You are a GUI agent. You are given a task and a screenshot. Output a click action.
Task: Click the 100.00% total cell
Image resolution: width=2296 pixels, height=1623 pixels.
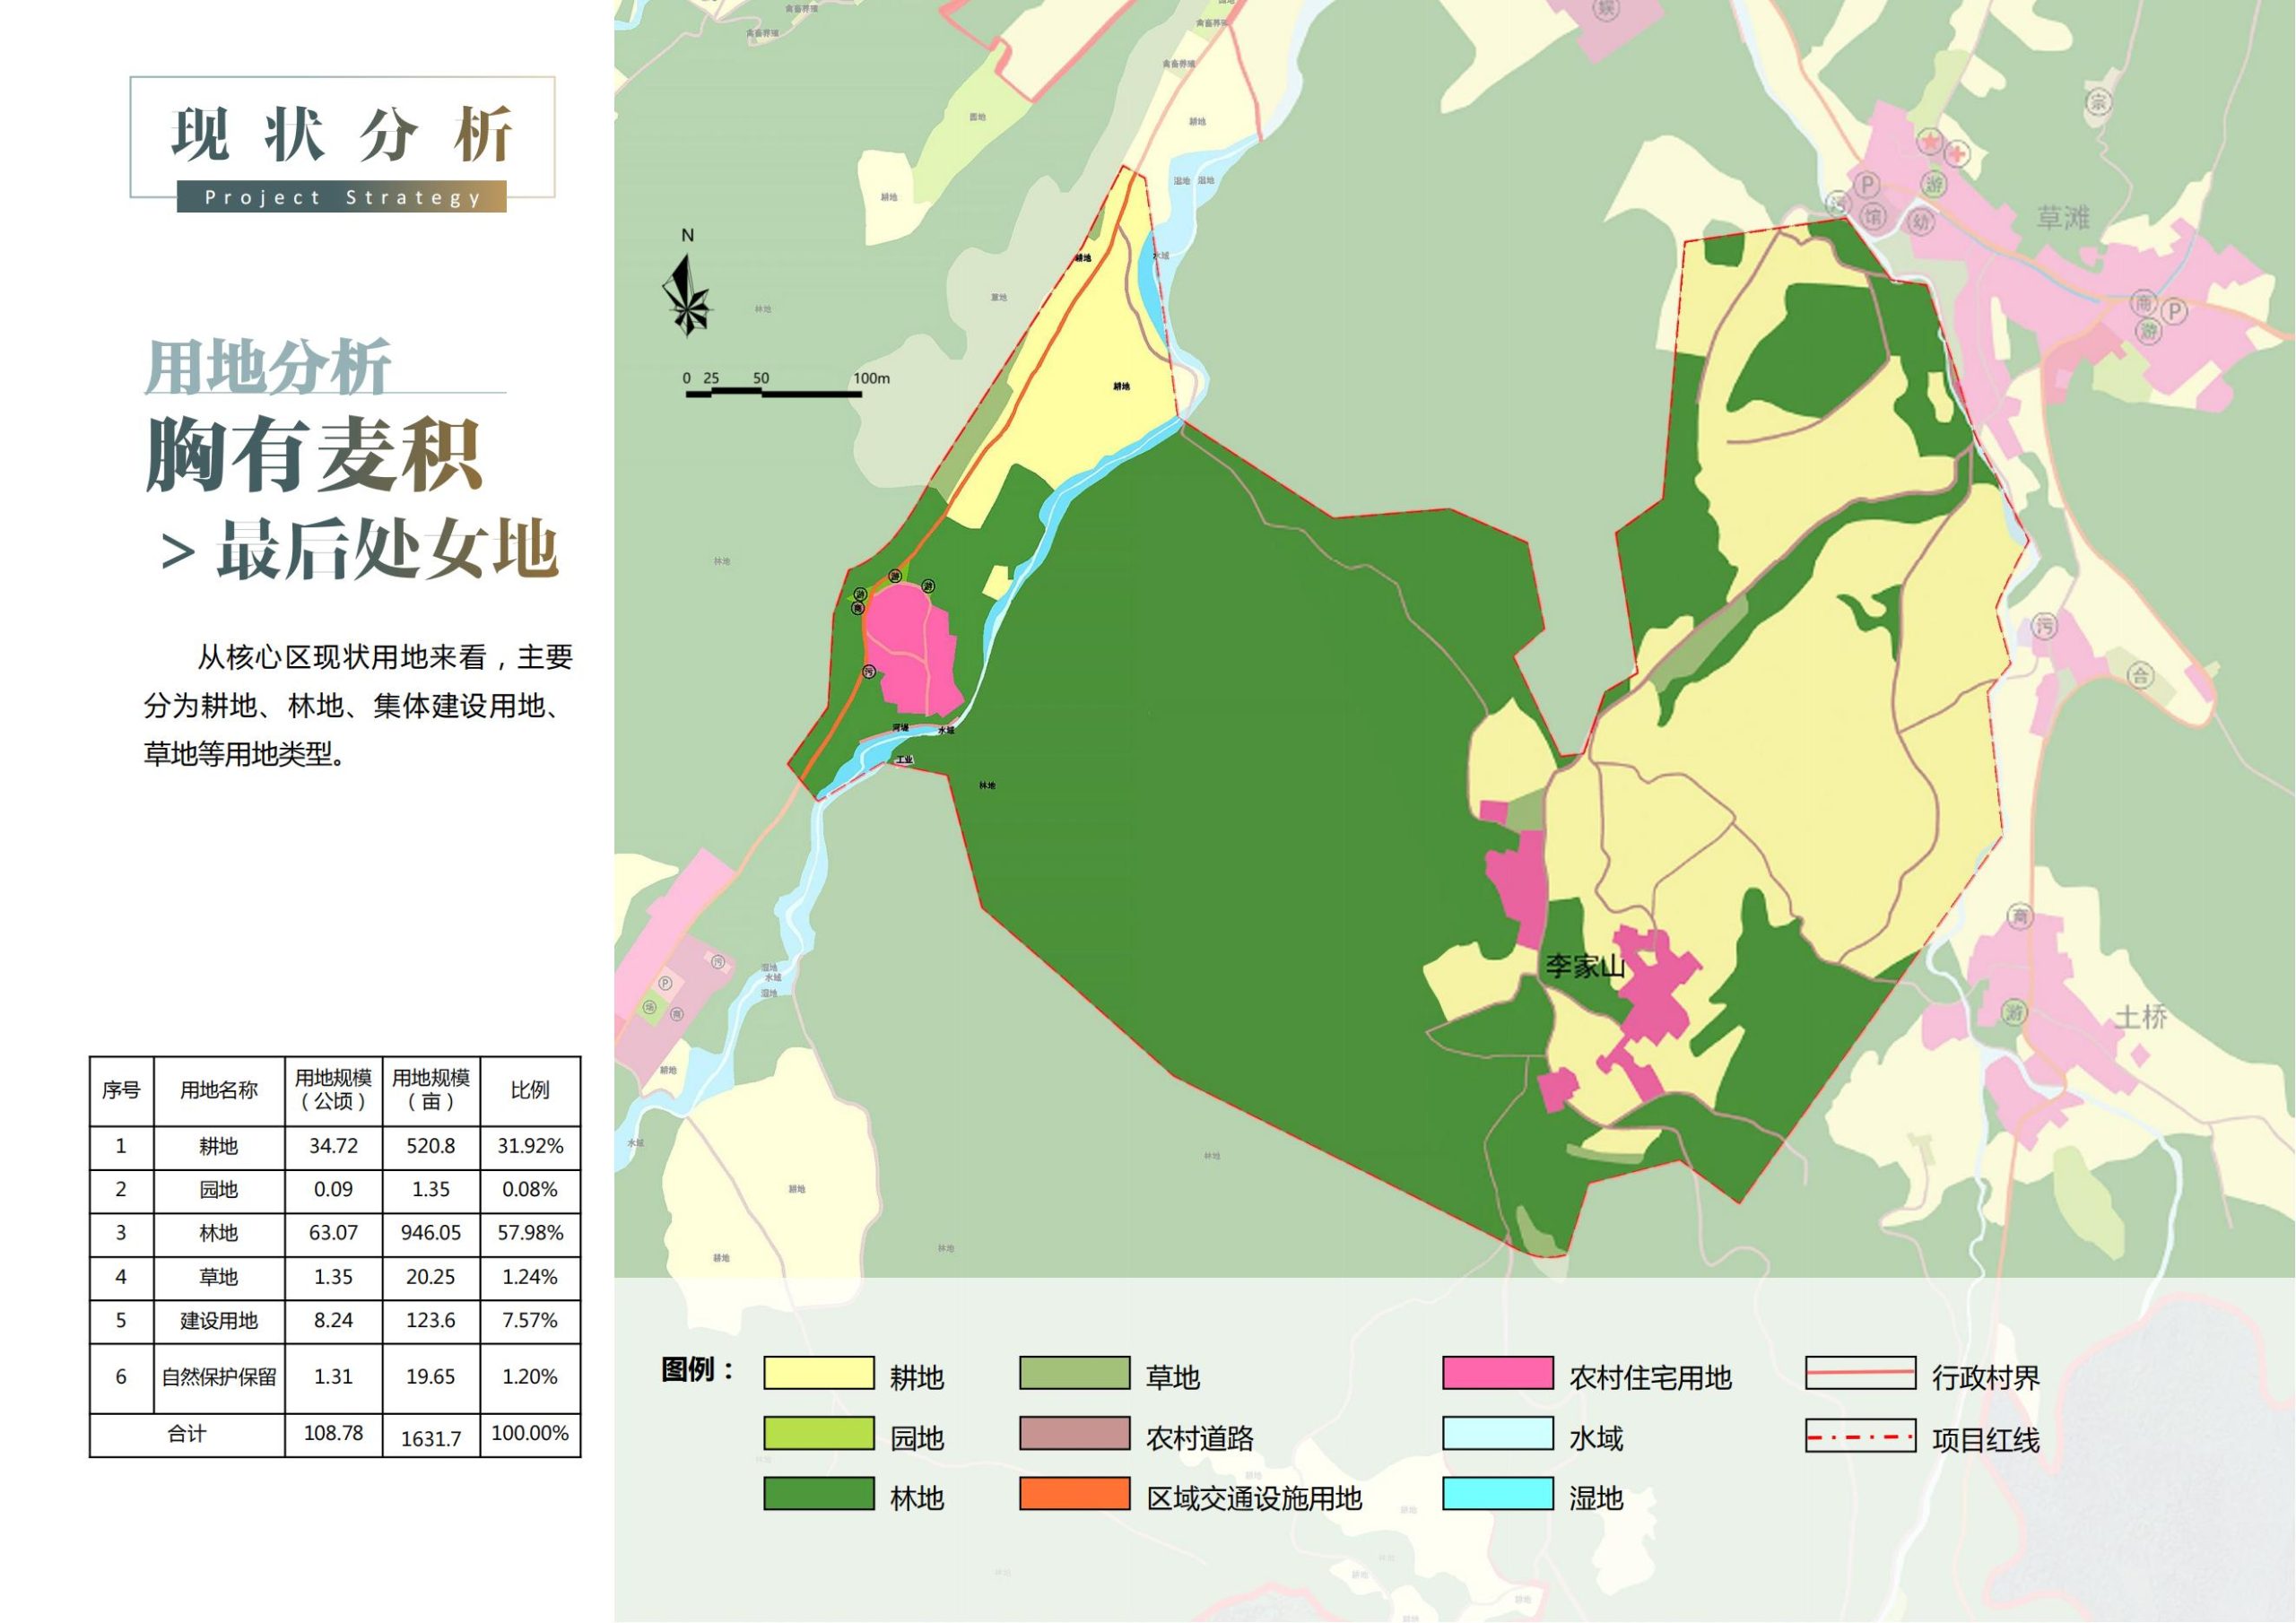click(x=530, y=1433)
